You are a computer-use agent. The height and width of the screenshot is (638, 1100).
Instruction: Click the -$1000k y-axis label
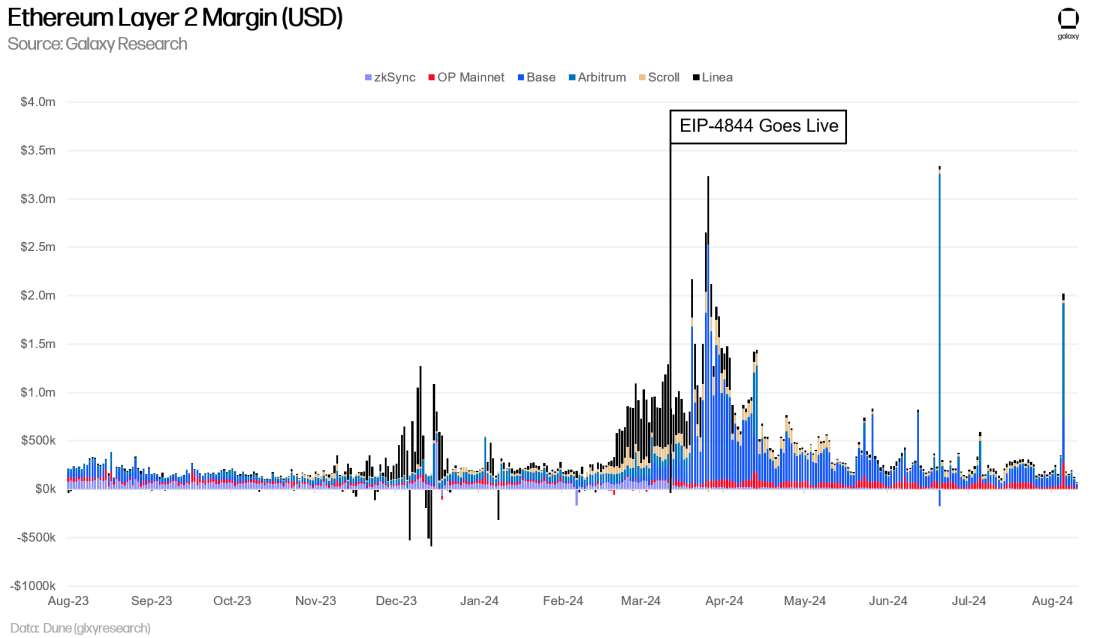point(33,585)
